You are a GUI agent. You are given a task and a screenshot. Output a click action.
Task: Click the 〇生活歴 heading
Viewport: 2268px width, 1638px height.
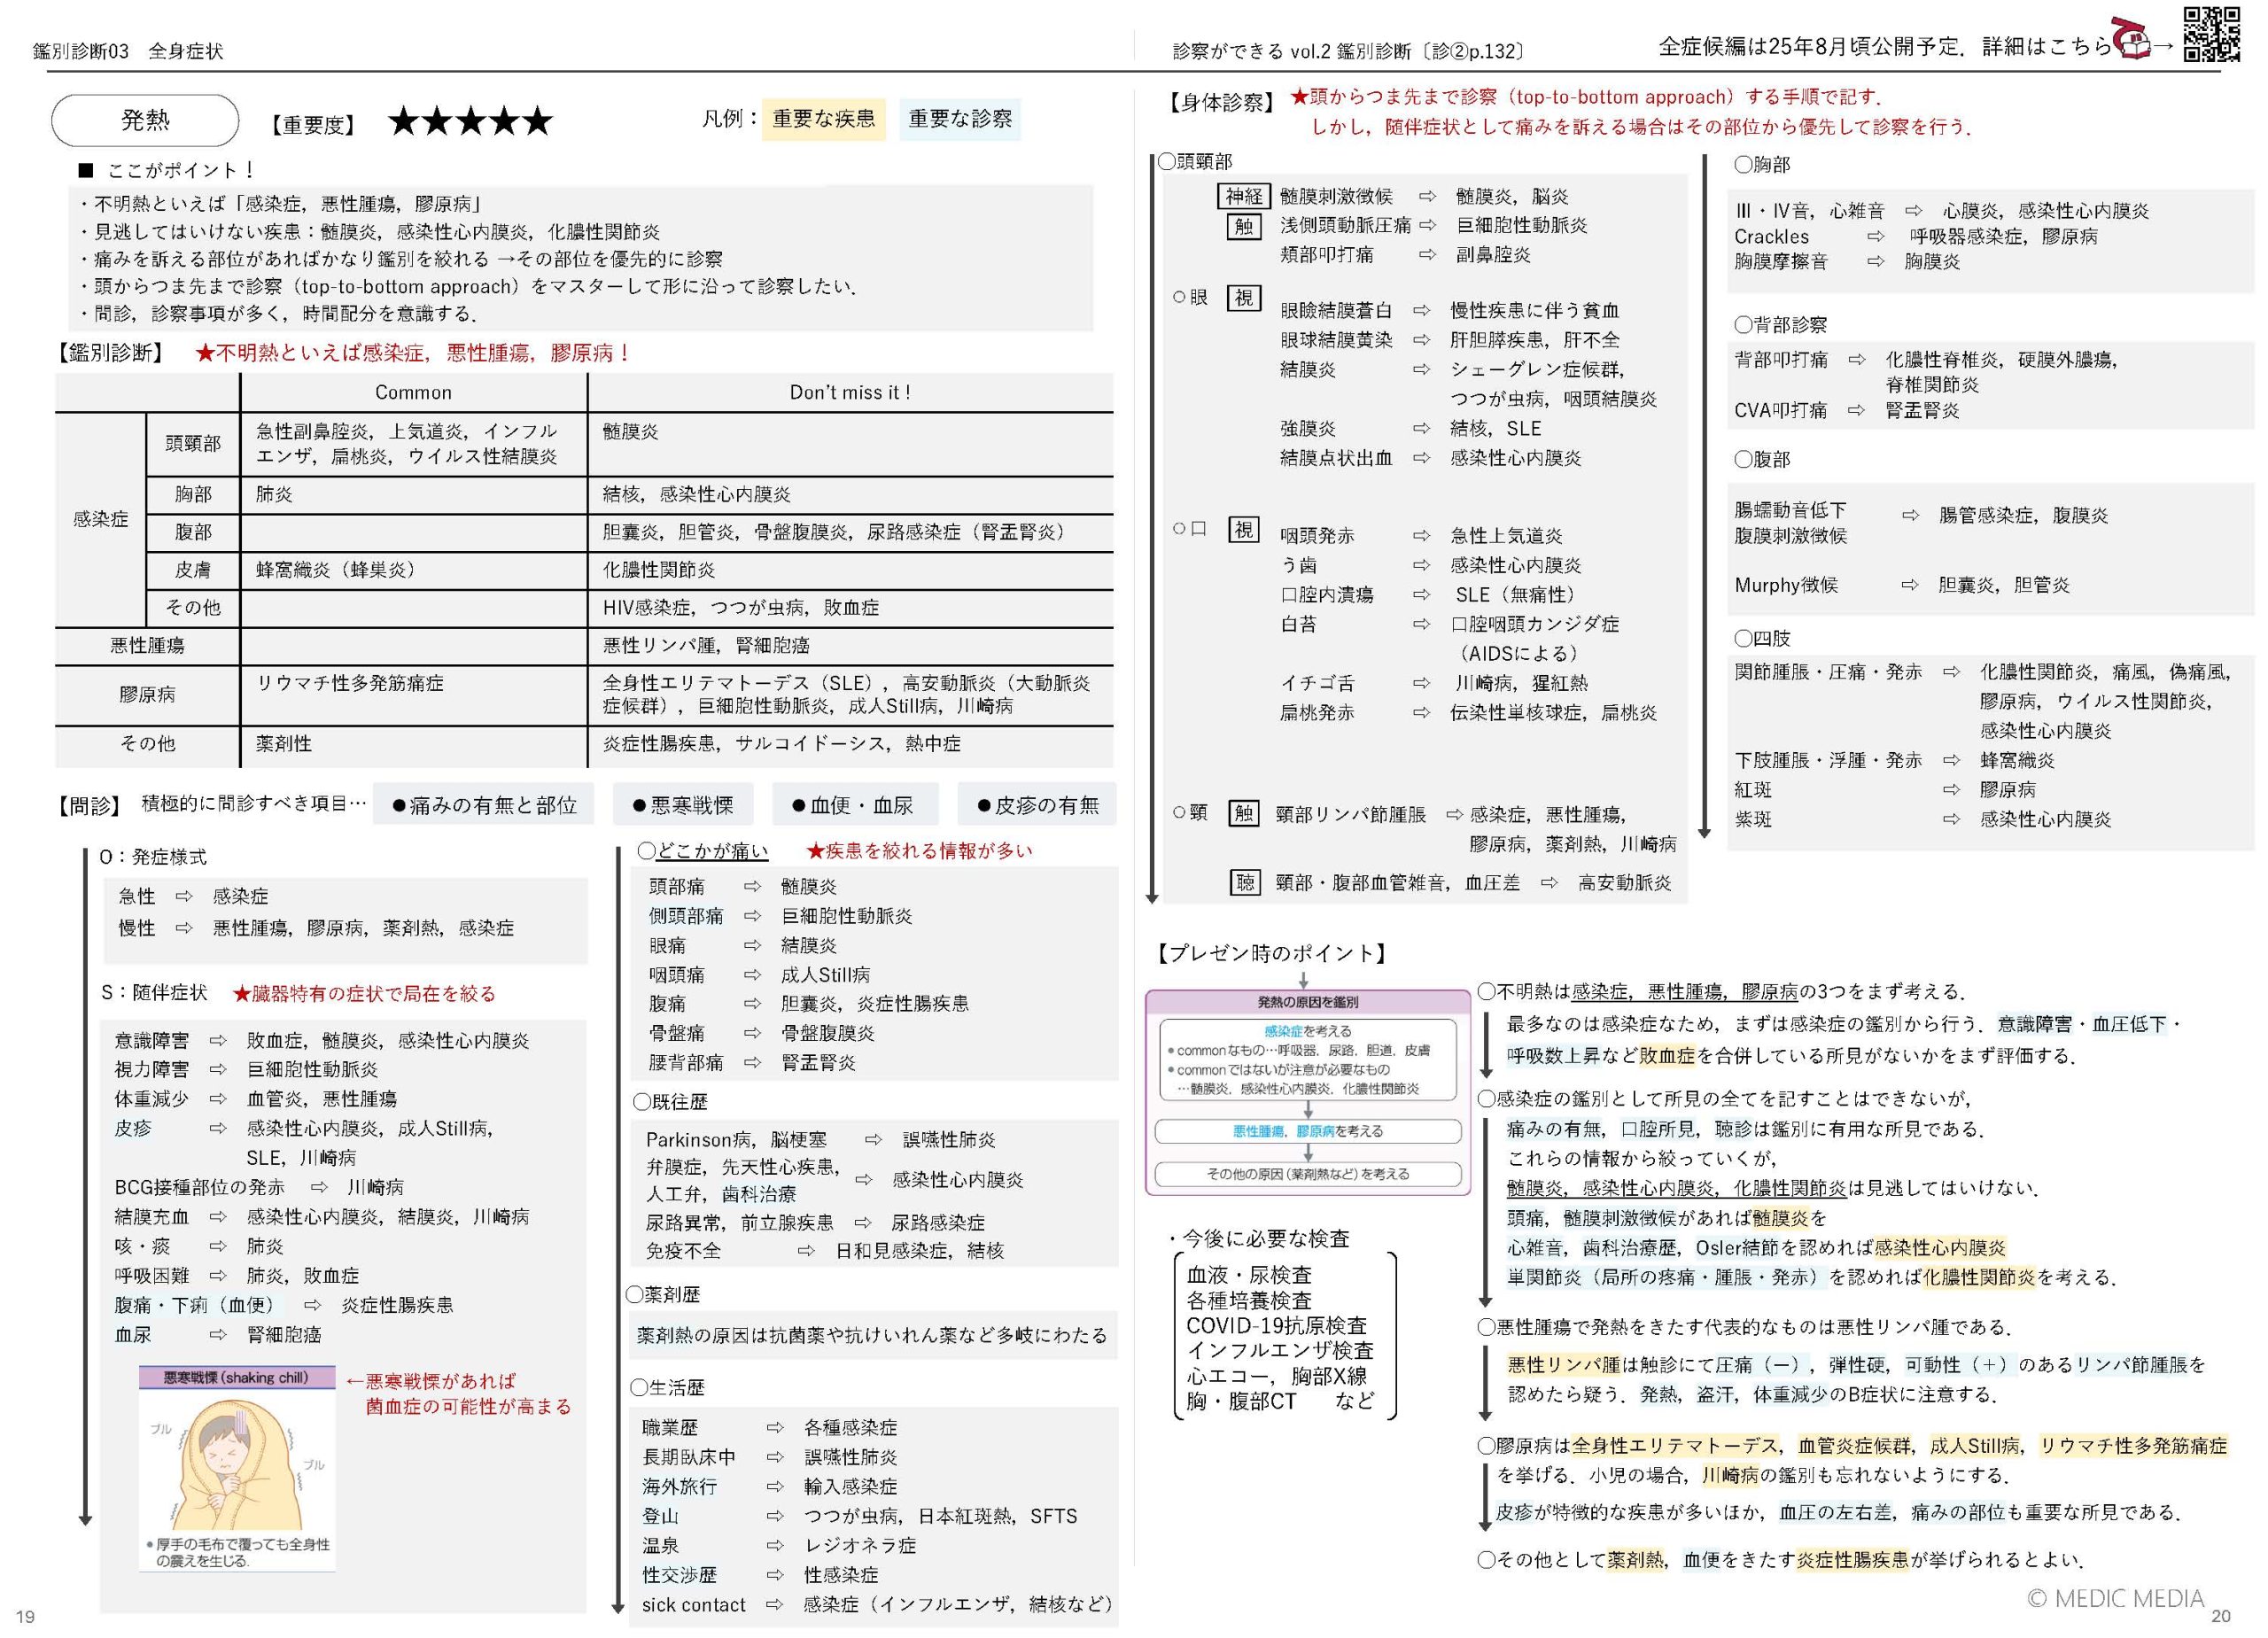coord(668,1387)
